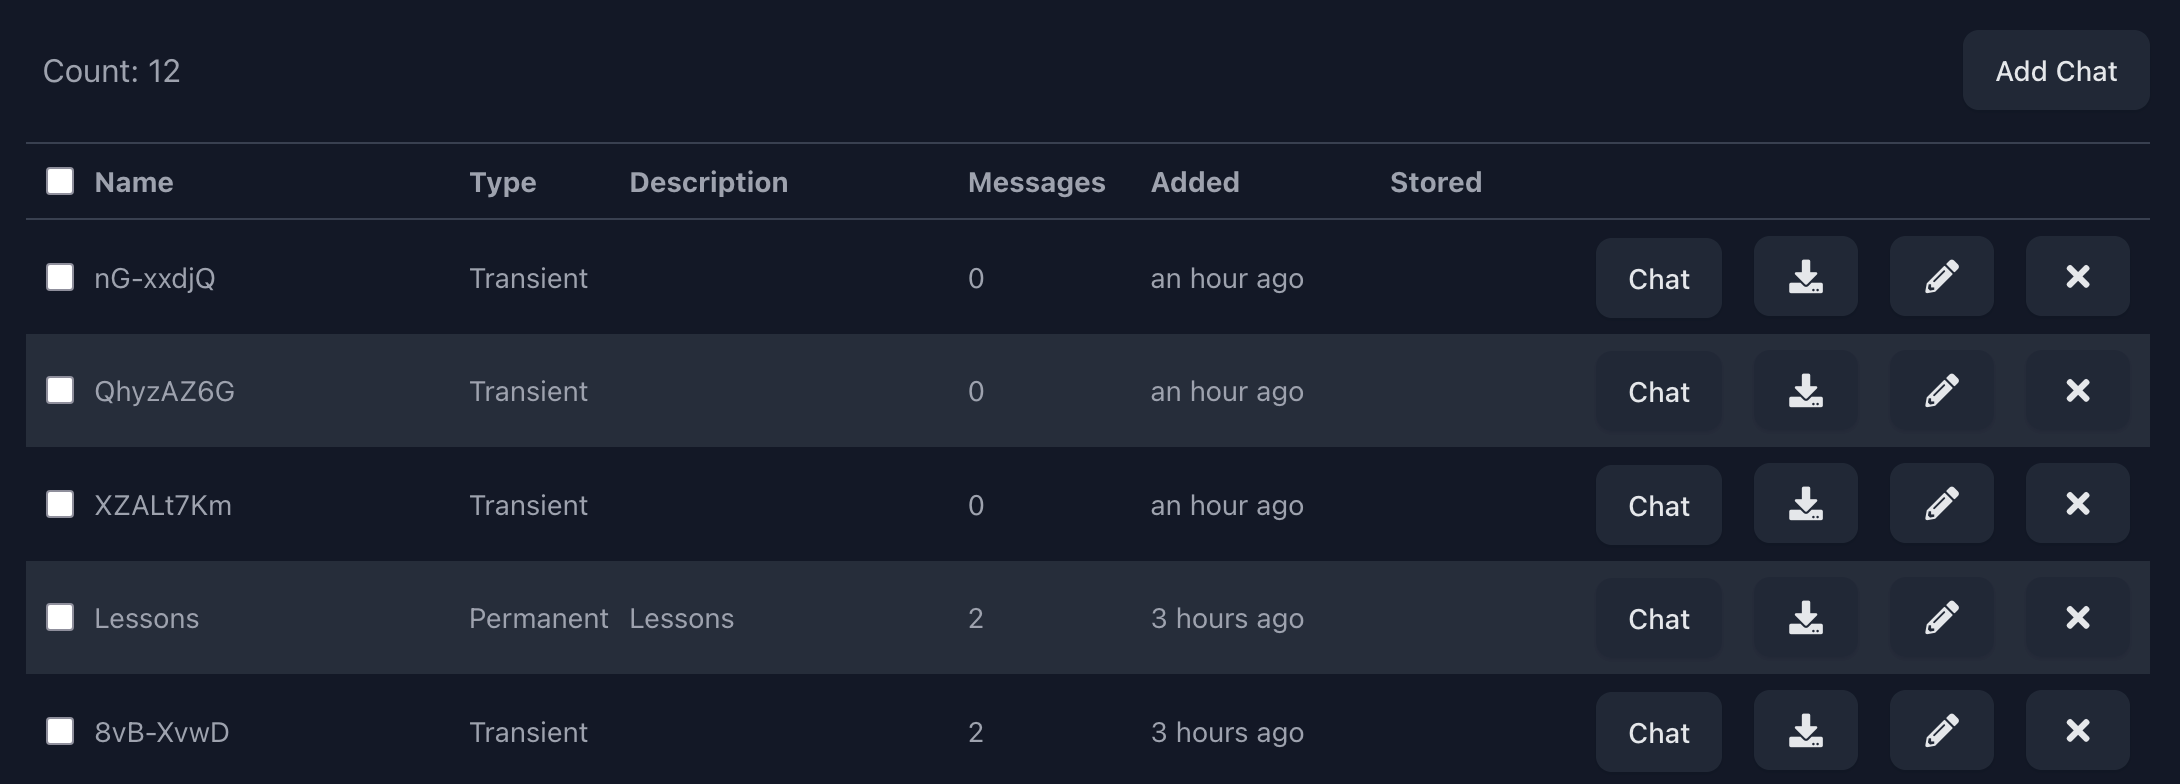Click the Messages column header
This screenshot has height=784, width=2180.
[x=1036, y=182]
